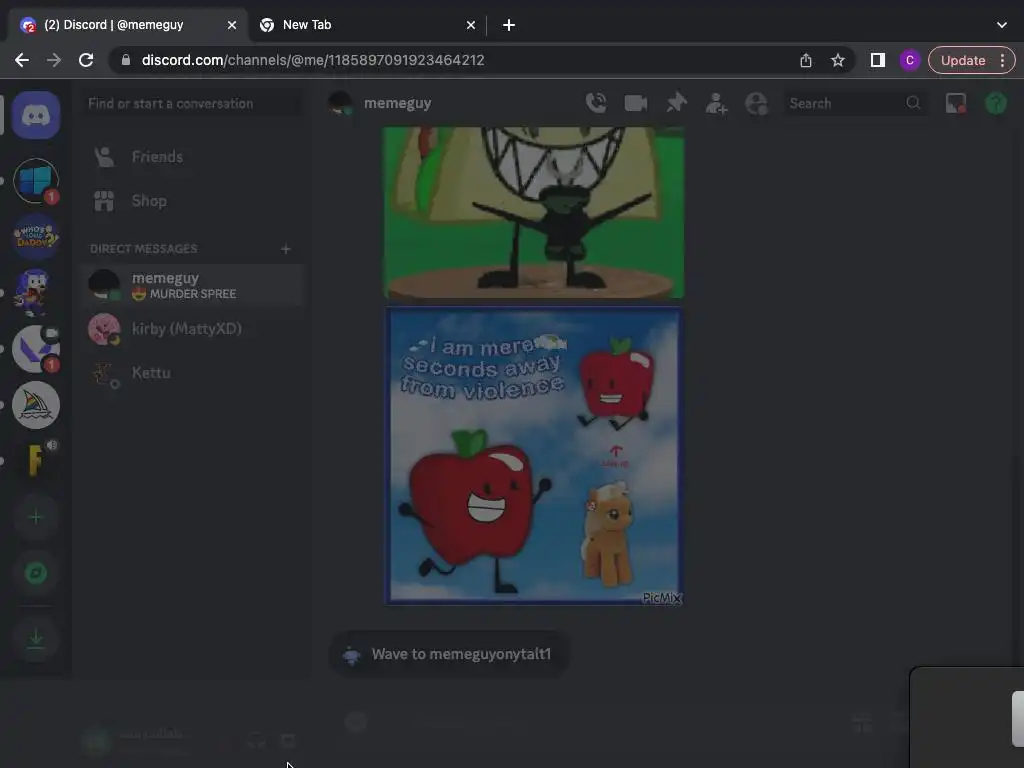Viewport: 1024px width, 768px height.
Task: Select memeguy direct message
Action: [x=192, y=285]
